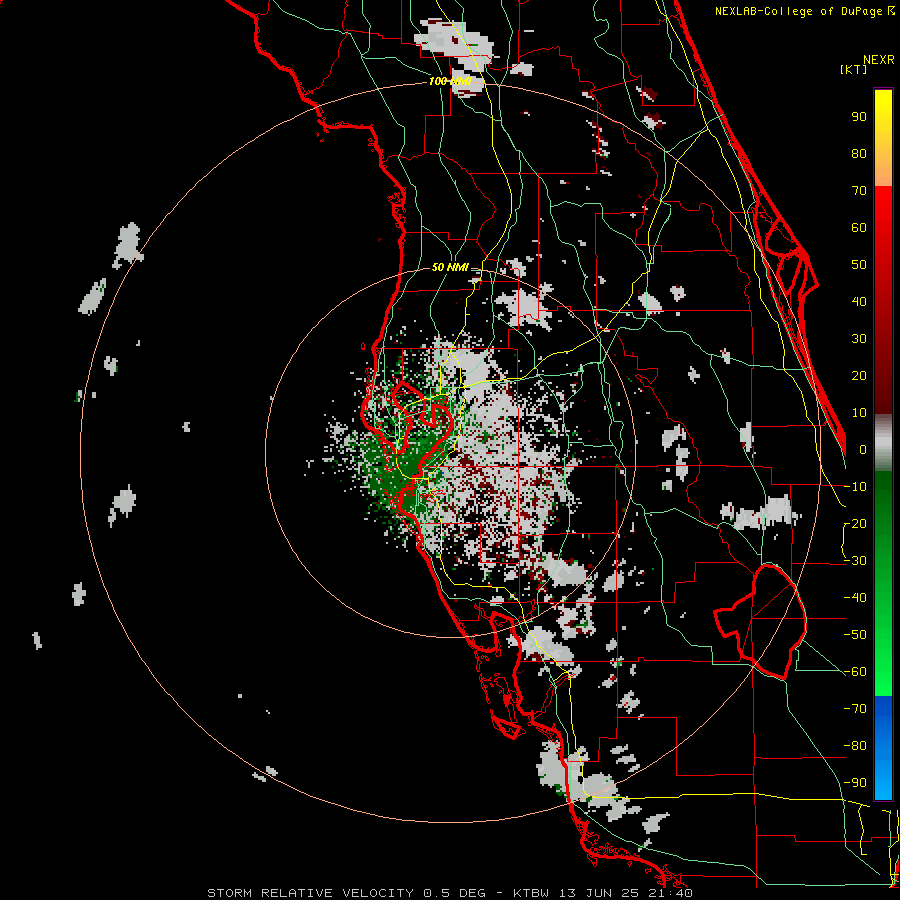The width and height of the screenshot is (900, 900).
Task: Click the 50 NMI range ring label
Action: pos(450,267)
